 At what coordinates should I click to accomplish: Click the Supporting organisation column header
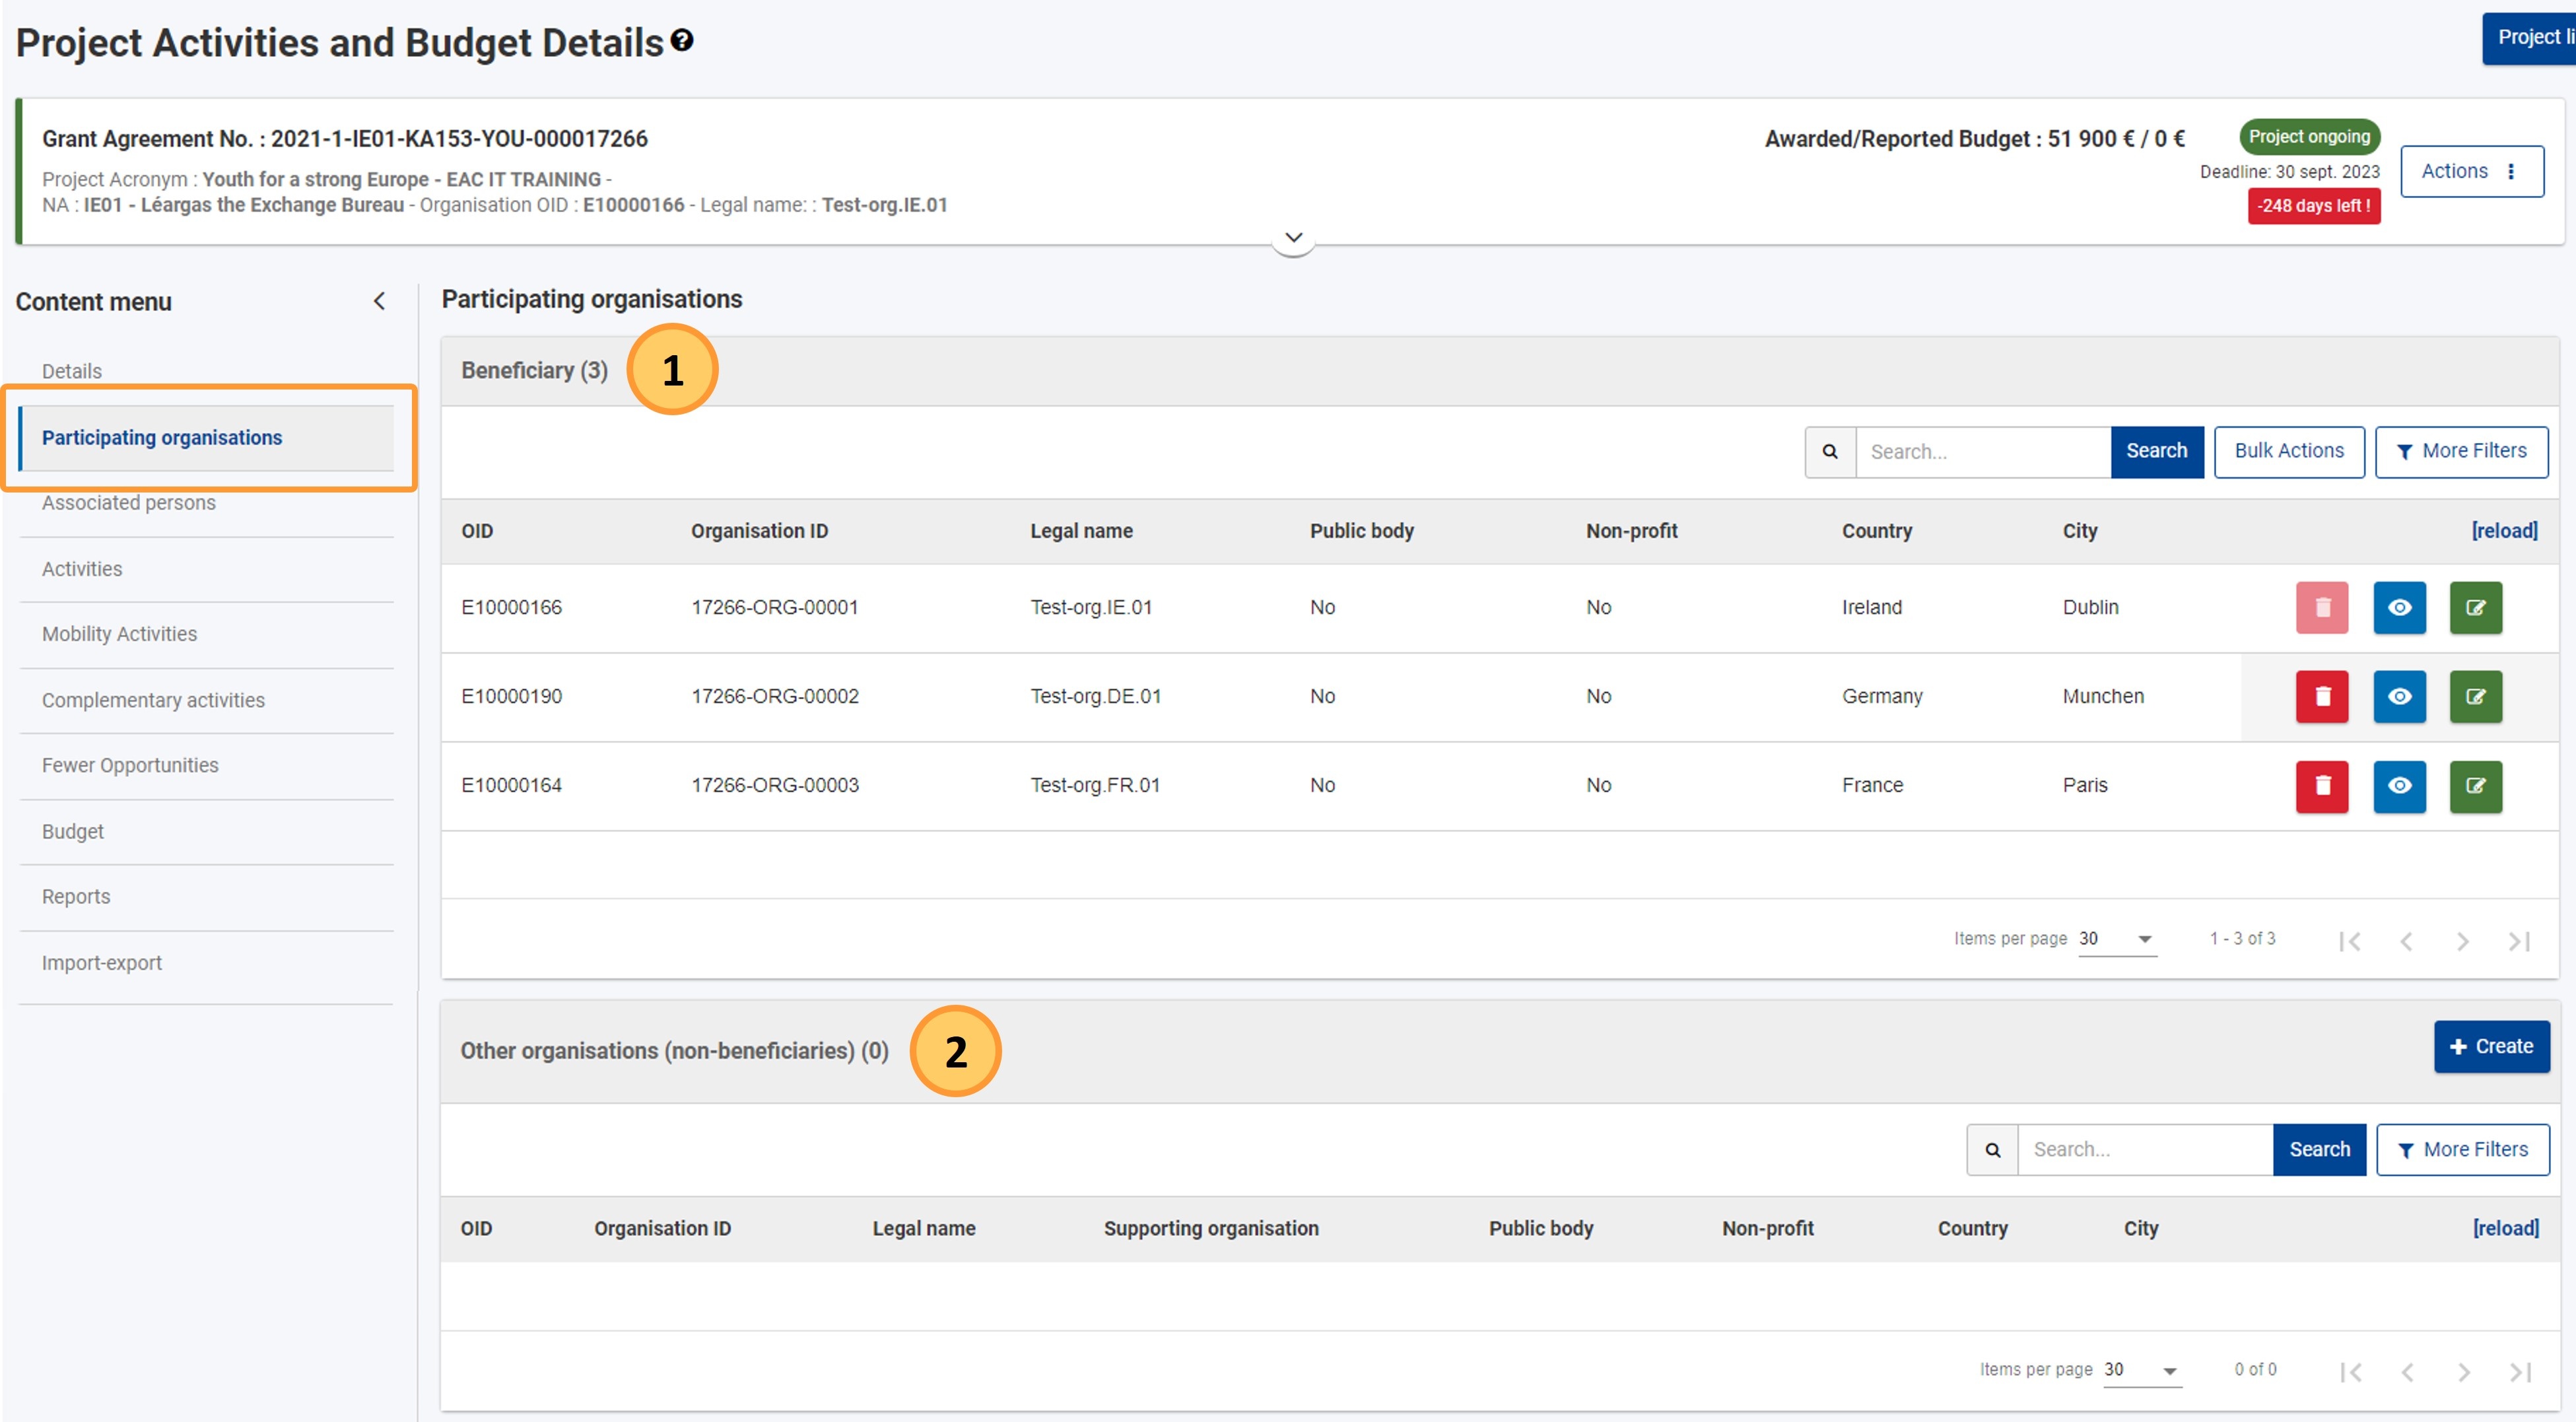[x=1210, y=1228]
